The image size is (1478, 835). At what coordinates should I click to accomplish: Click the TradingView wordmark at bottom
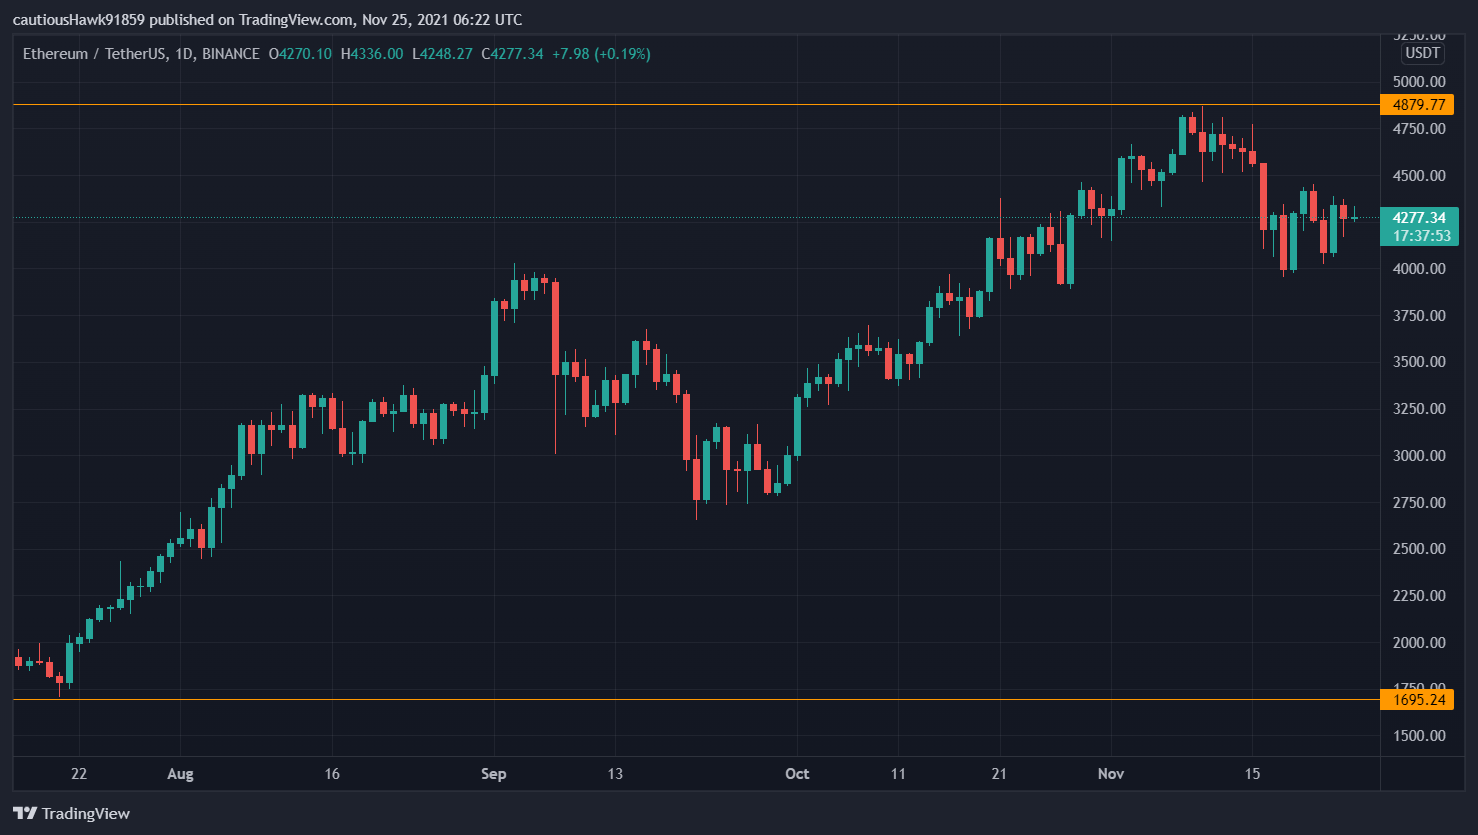[88, 813]
